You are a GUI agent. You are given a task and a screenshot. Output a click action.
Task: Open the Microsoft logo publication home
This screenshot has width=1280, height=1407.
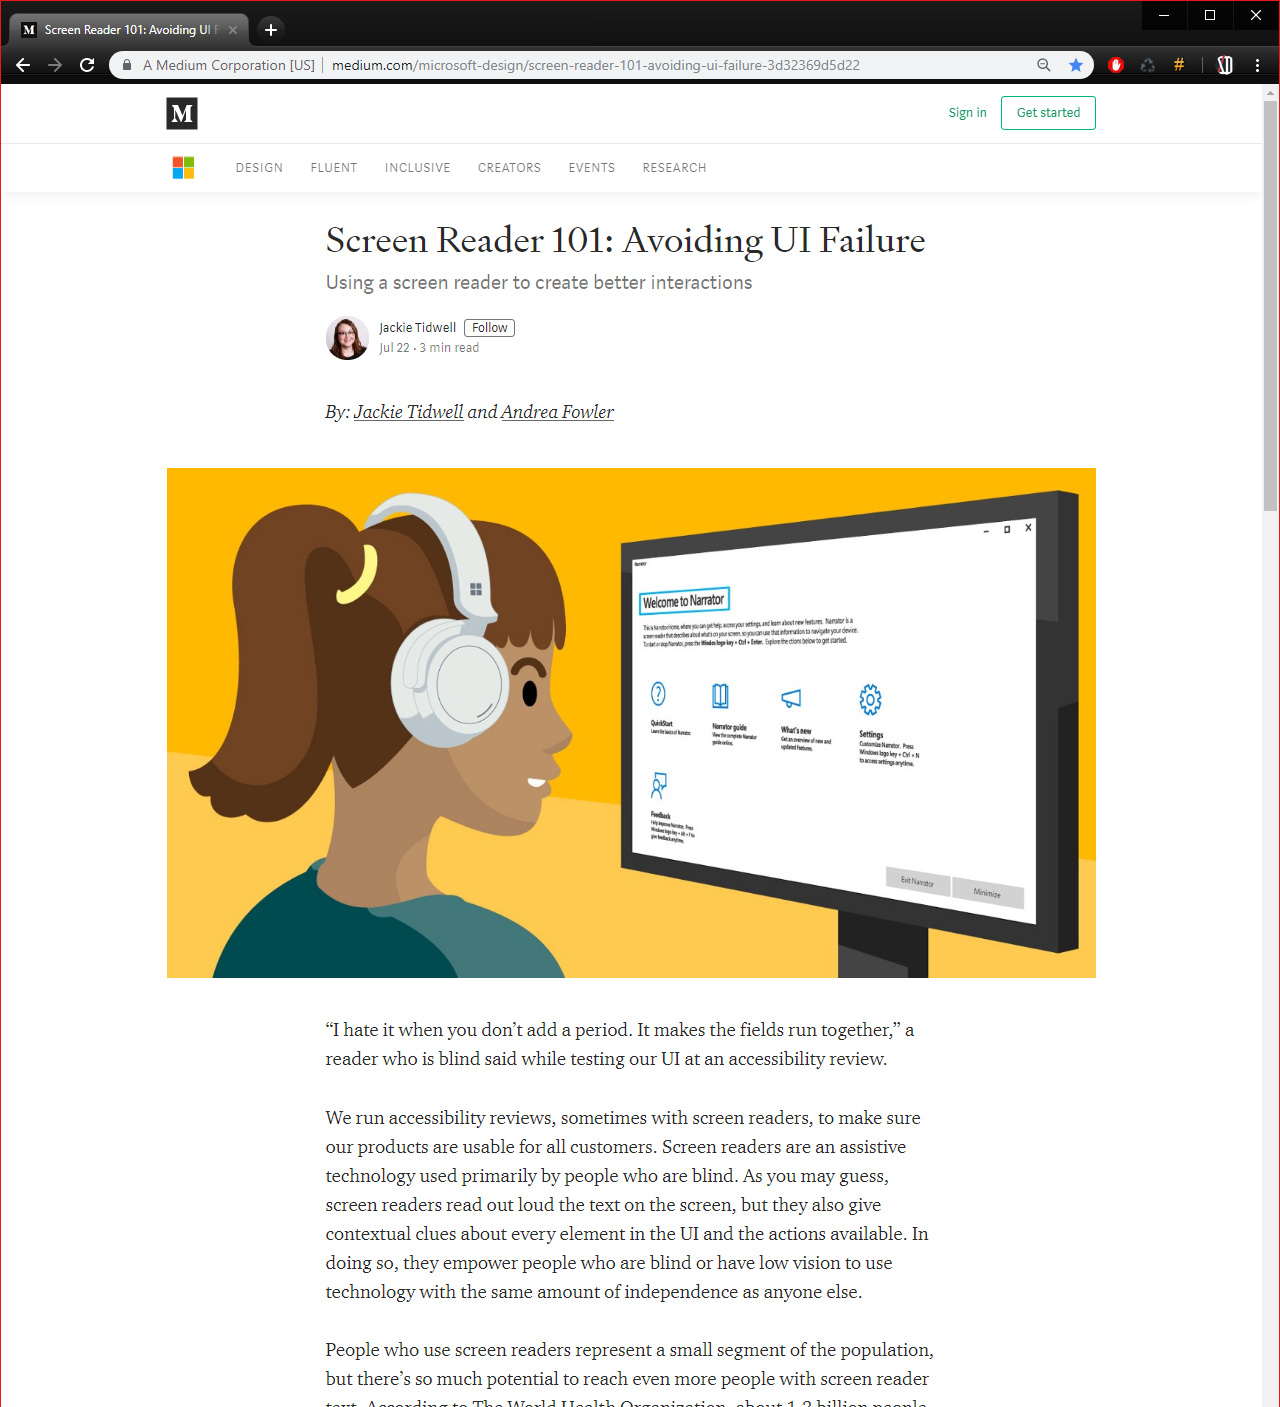click(183, 168)
